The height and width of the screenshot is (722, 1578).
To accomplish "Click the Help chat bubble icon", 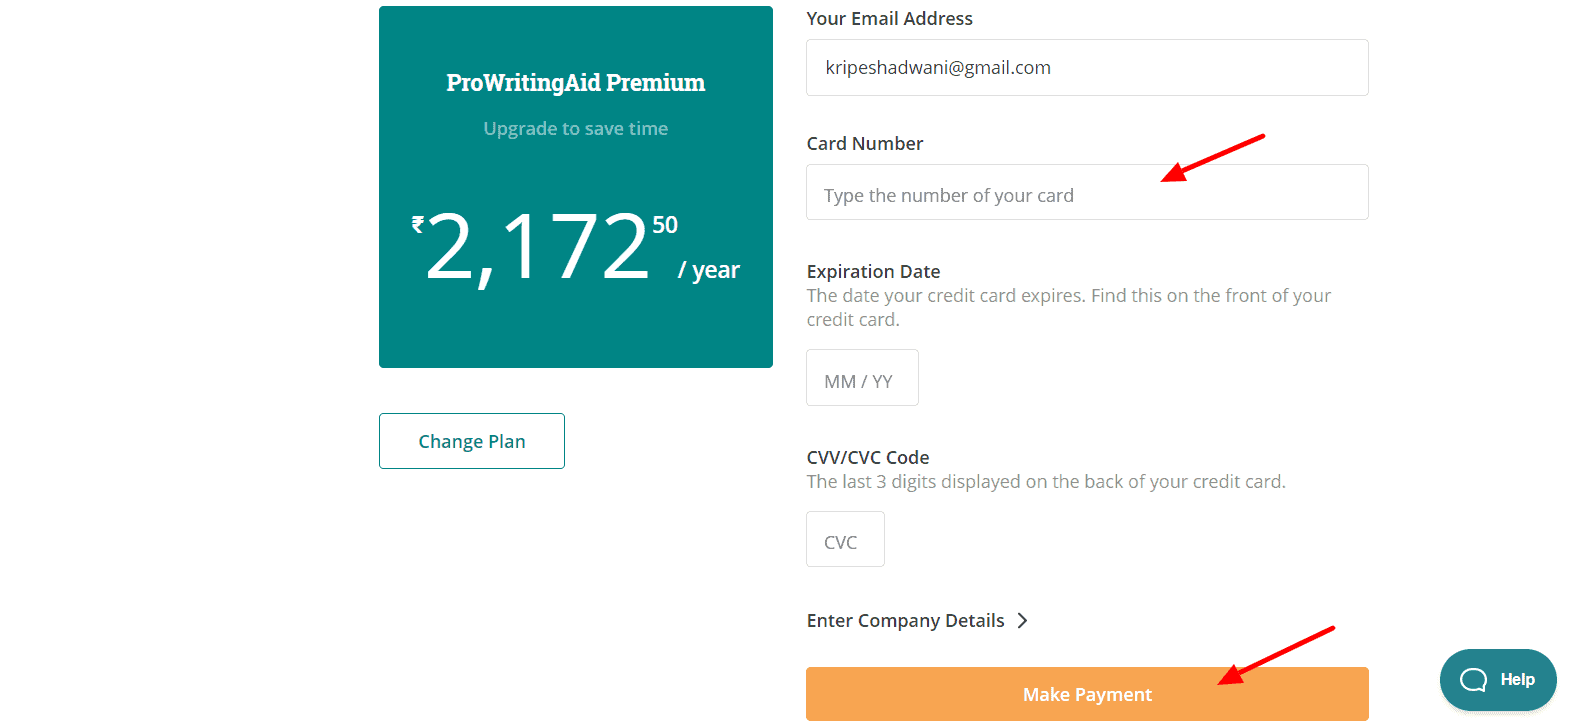I will [x=1473, y=680].
